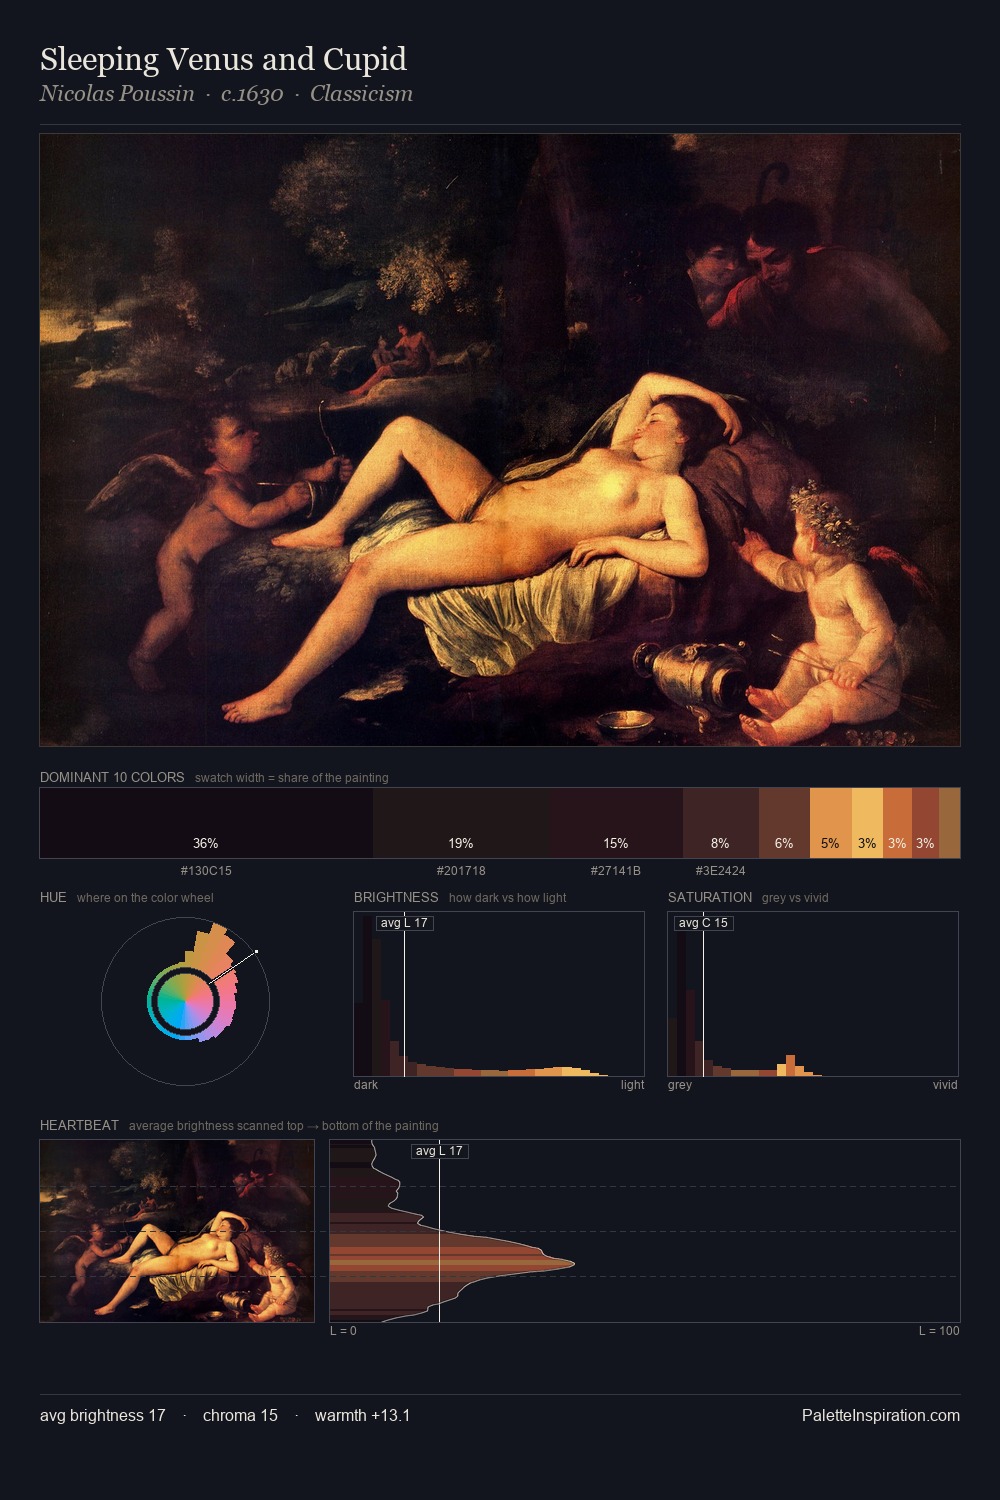Image resolution: width=1000 pixels, height=1500 pixels.
Task: Click the "L = 0" axis label
Action: (343, 1331)
